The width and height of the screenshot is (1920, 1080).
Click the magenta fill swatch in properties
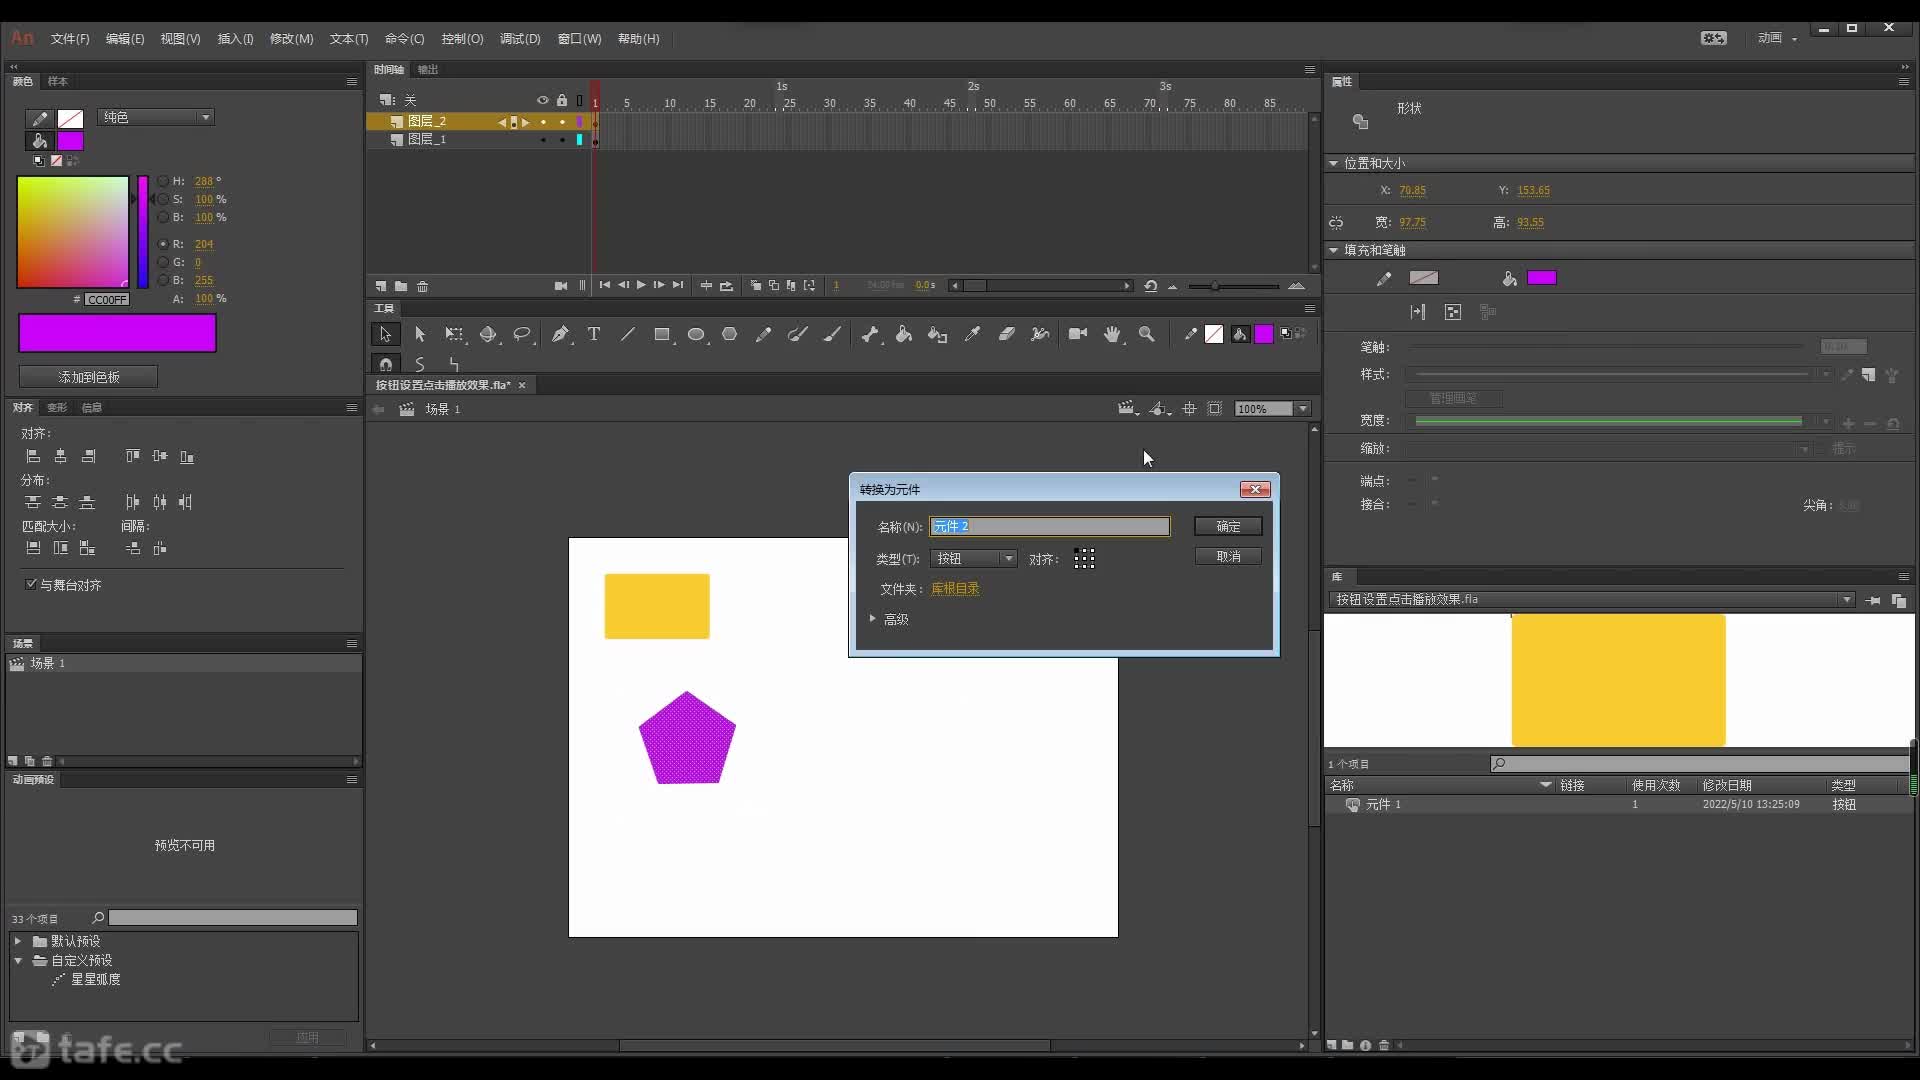pyautogui.click(x=1542, y=278)
